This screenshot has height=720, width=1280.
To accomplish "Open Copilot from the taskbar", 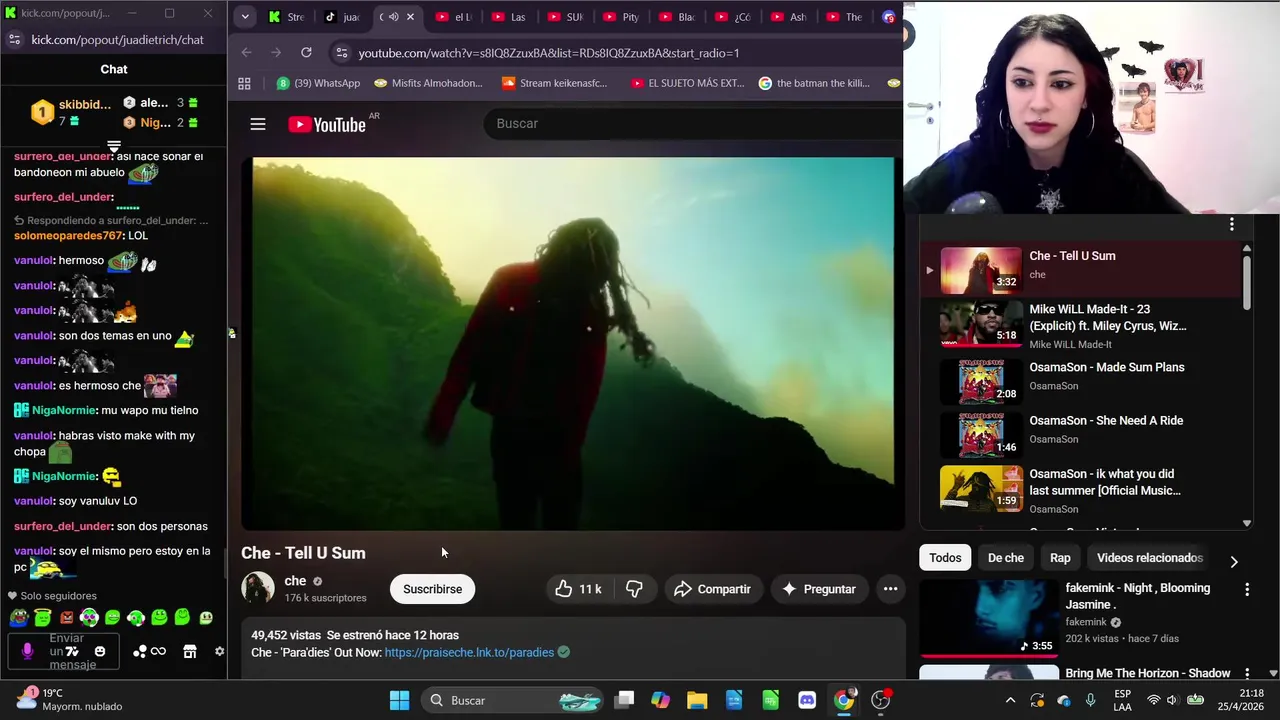I will 660,700.
